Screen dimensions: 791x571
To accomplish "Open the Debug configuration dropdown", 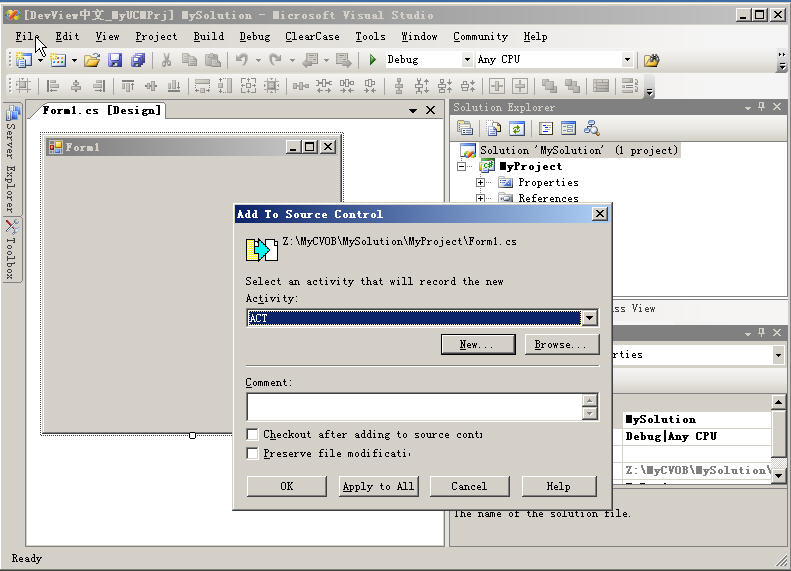I will (x=467, y=60).
